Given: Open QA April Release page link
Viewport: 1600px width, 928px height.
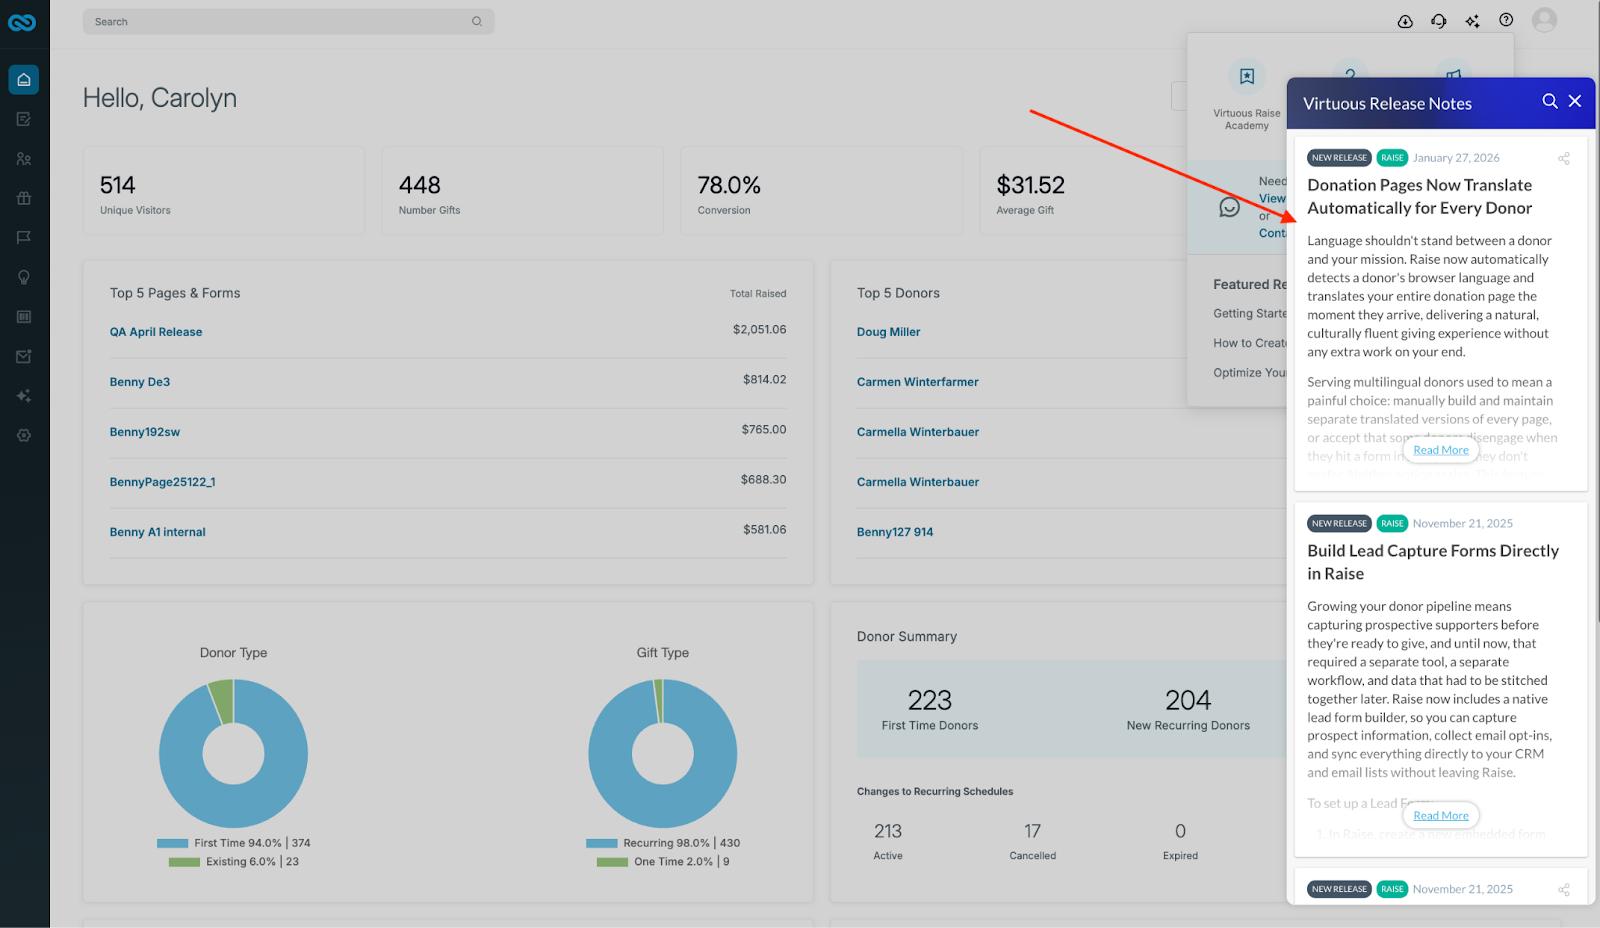Looking at the screenshot, I should click(156, 332).
